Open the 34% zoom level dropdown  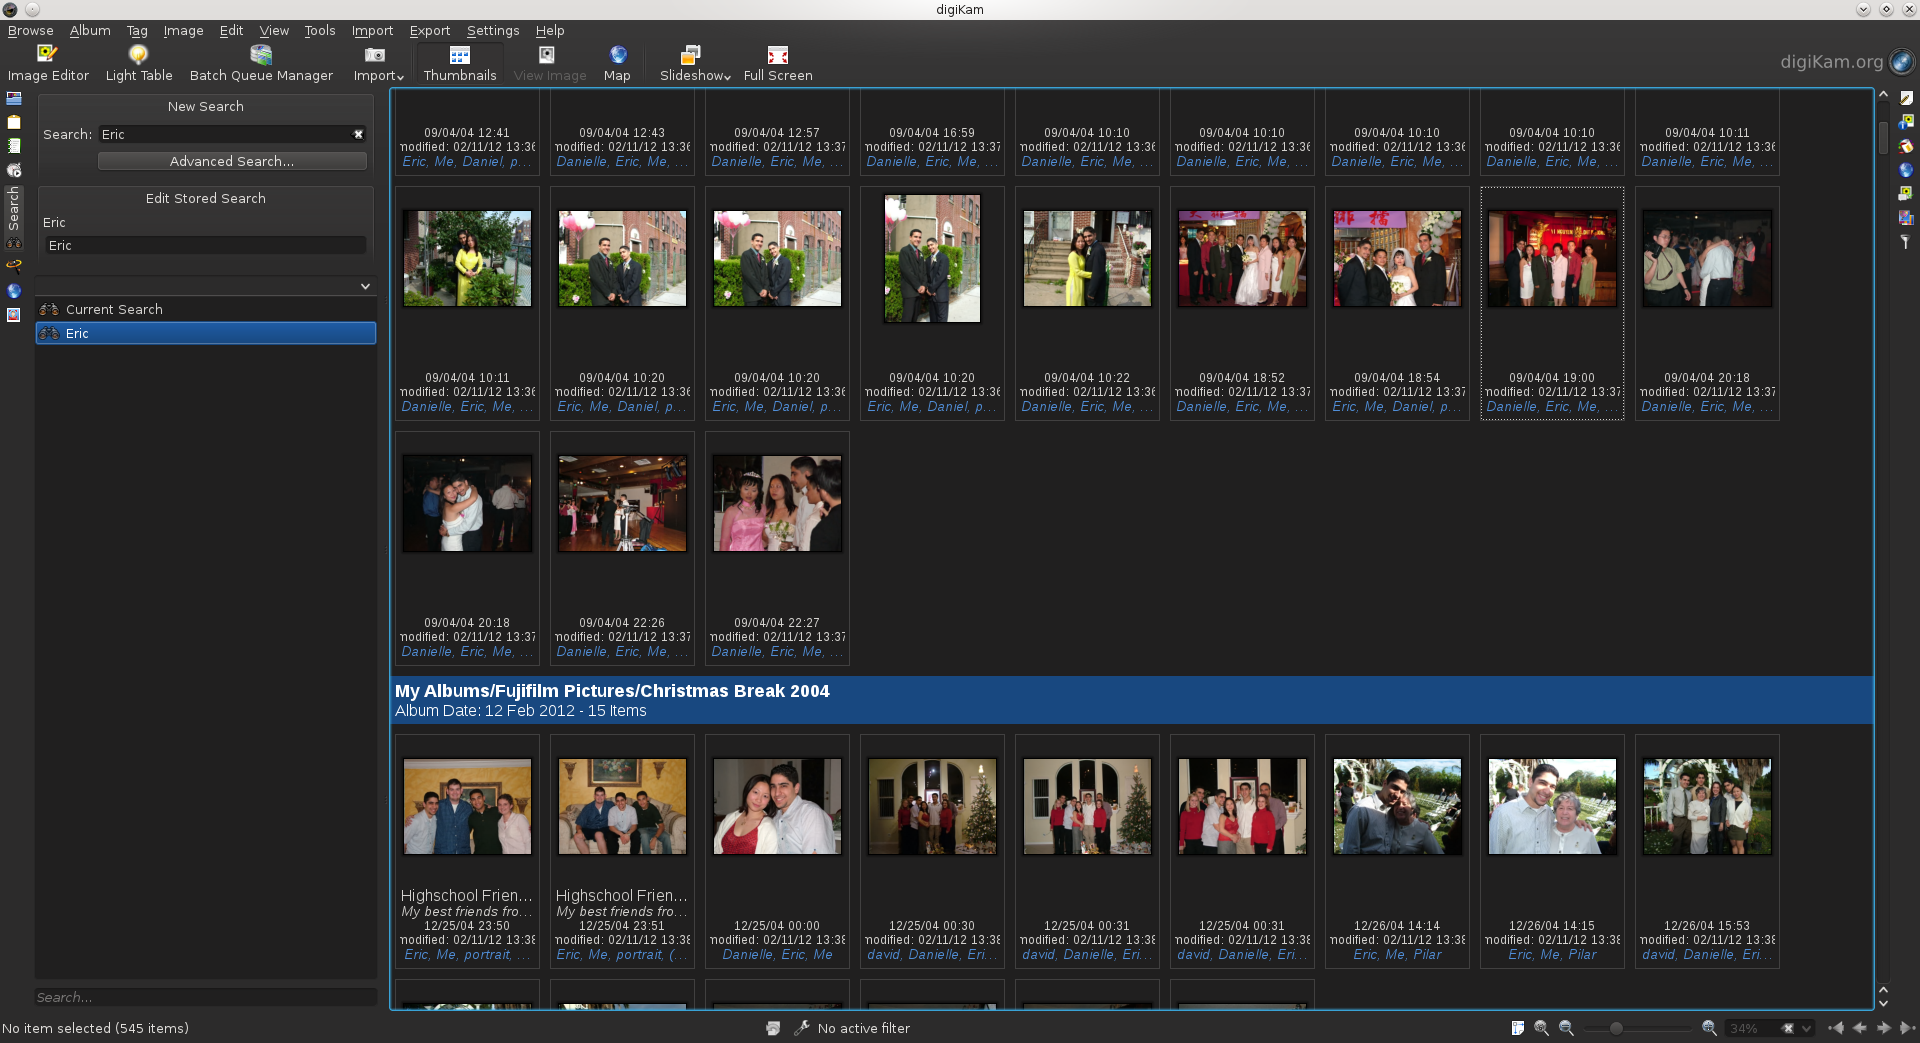1806,1028
